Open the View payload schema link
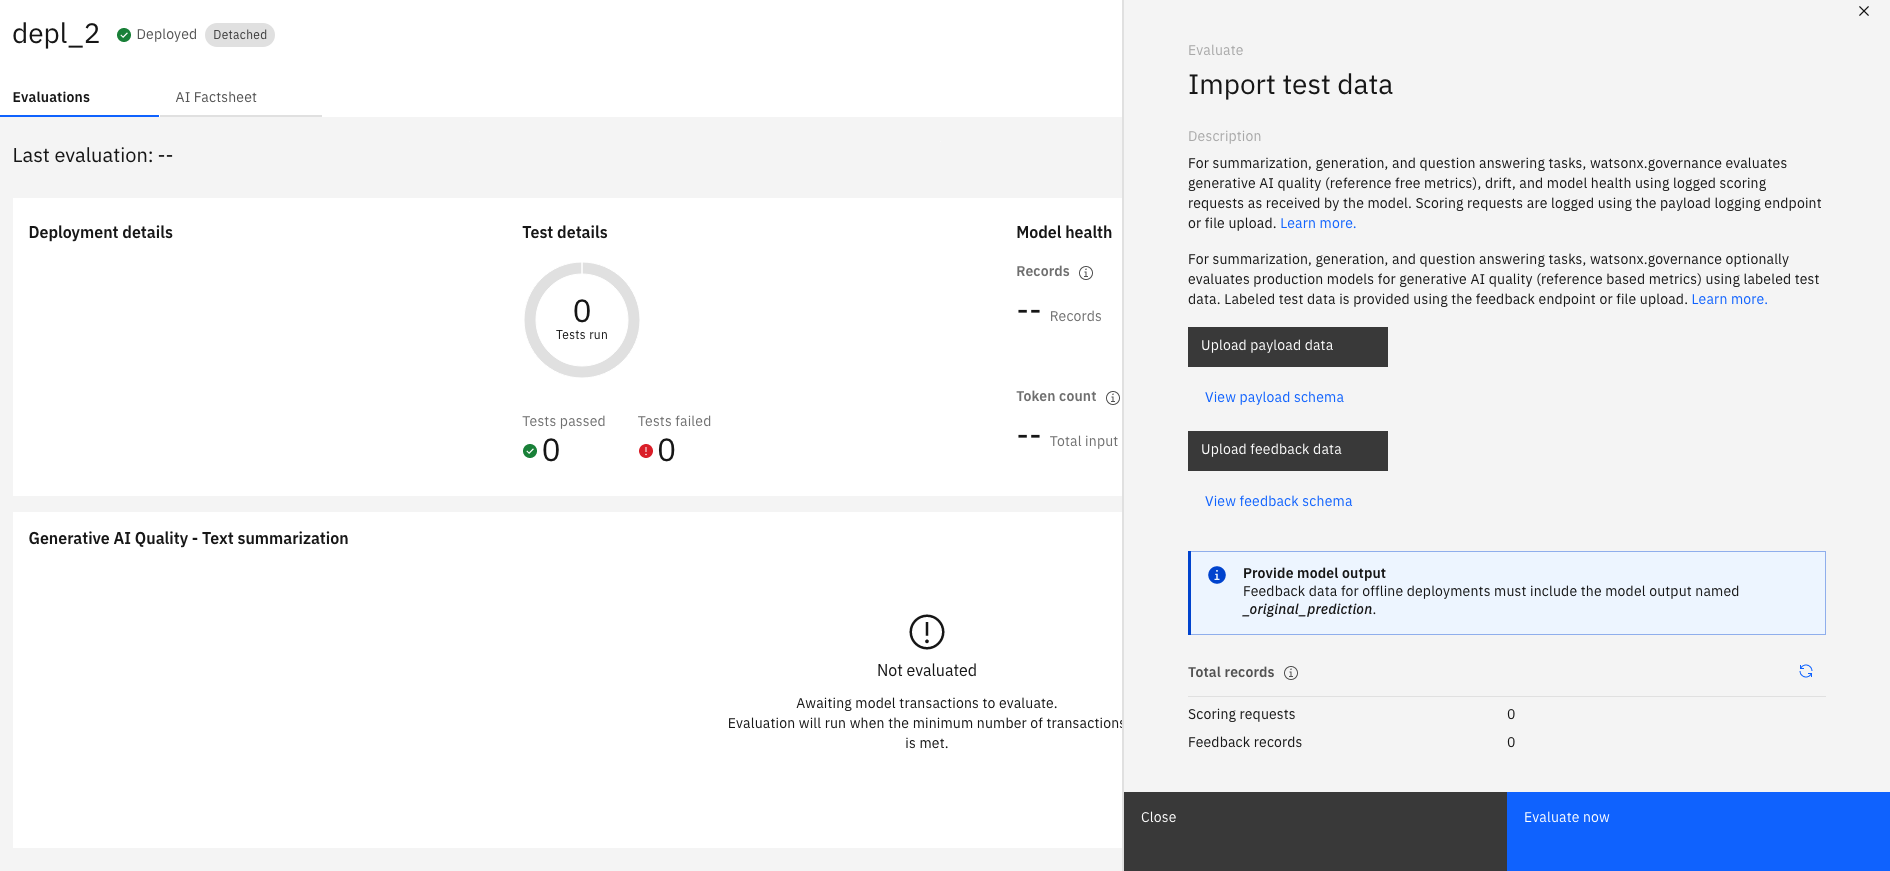This screenshot has width=1890, height=871. (x=1274, y=397)
